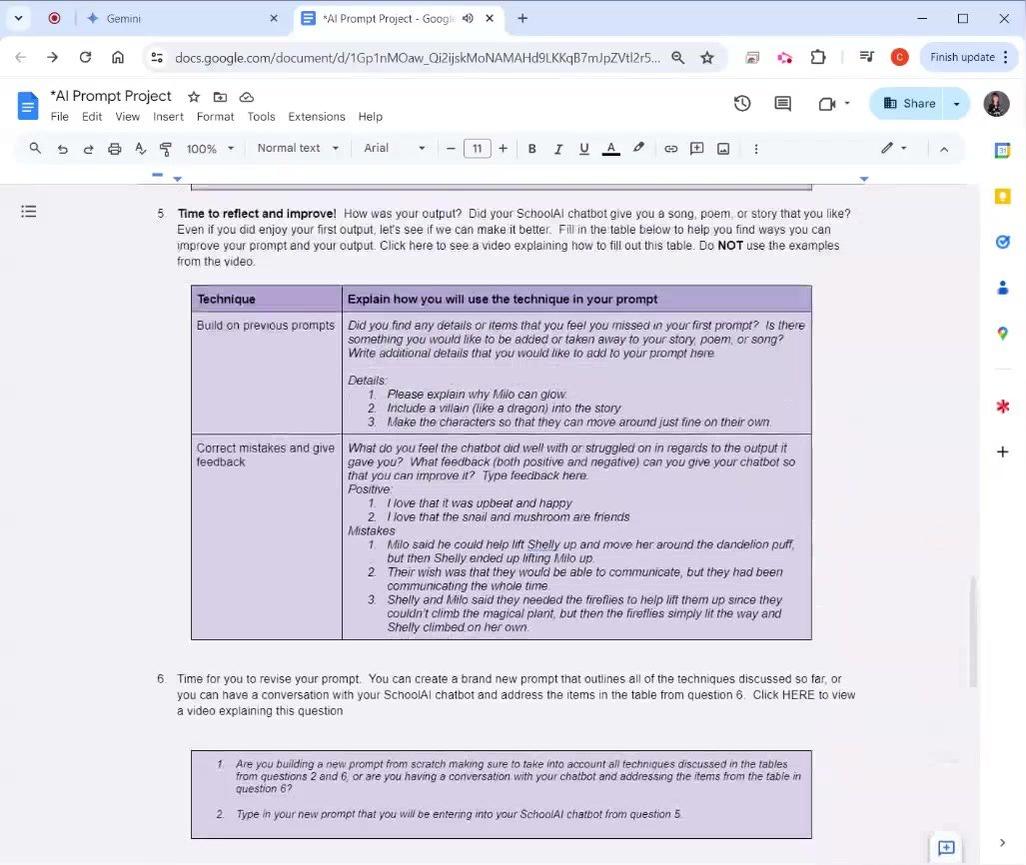Screen dimensions: 1026x865
Task: Click the search menus magnifier icon
Action: pos(35,149)
